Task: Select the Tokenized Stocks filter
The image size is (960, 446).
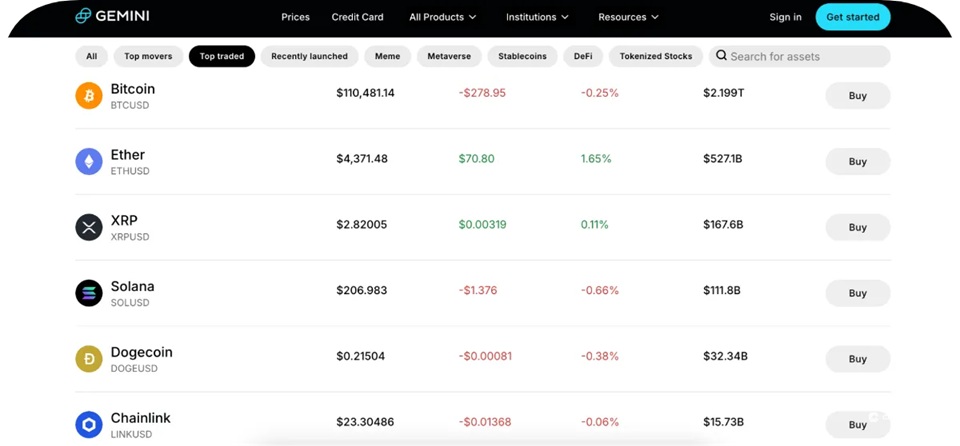Action: click(x=656, y=56)
